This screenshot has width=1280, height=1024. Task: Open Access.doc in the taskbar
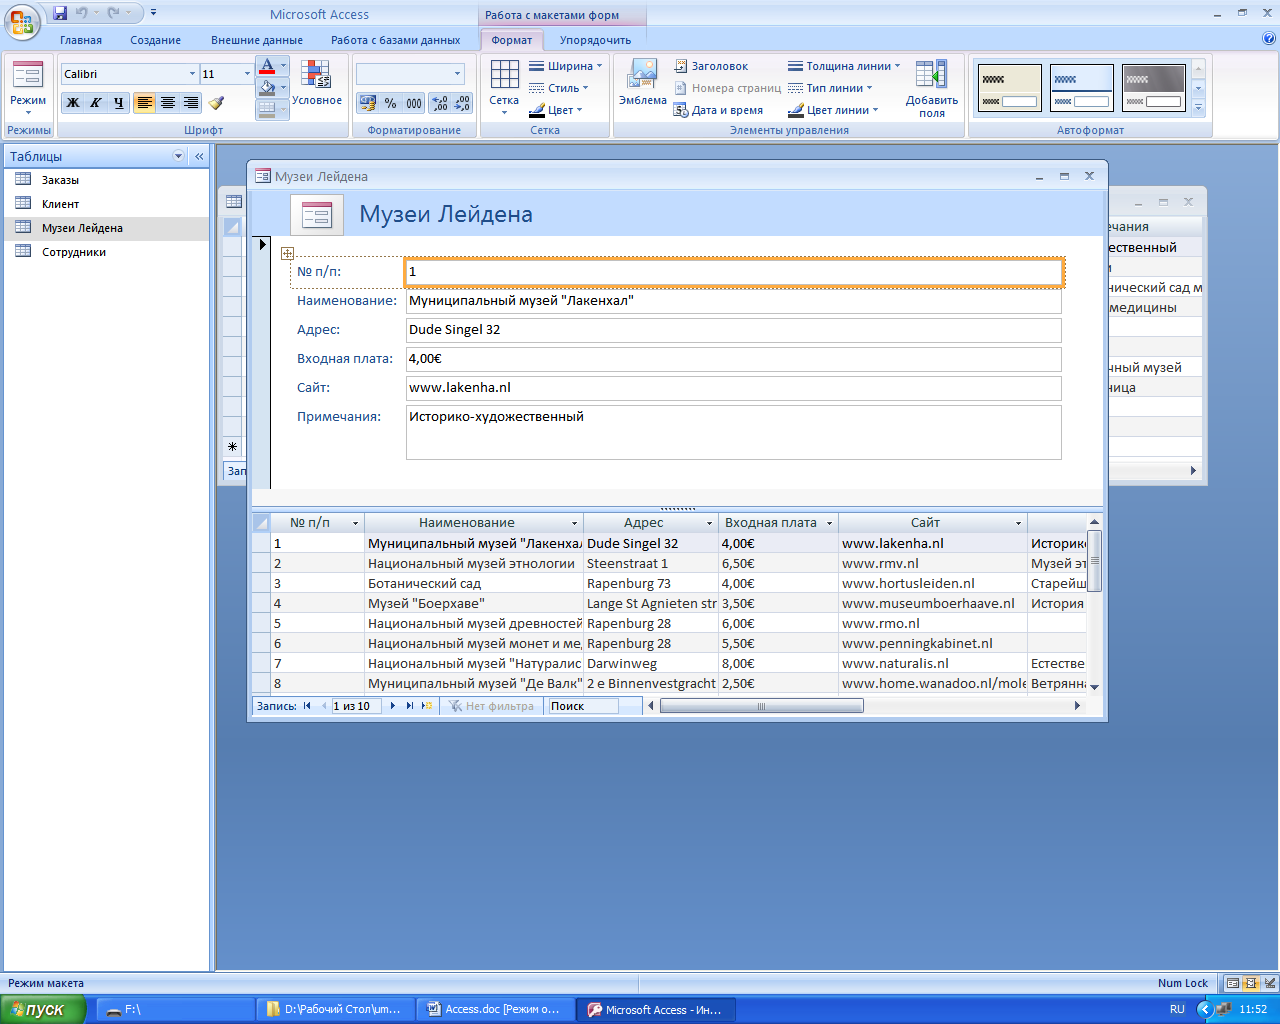(x=495, y=1010)
